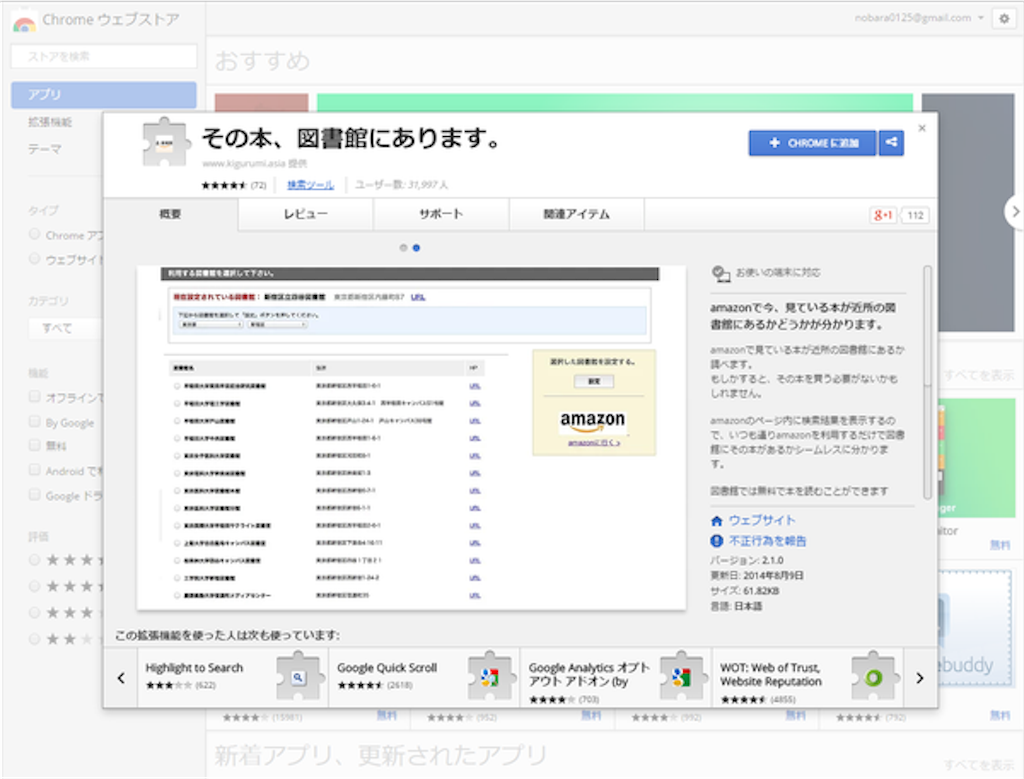Click the device compatibility icon
Image resolution: width=1024 pixels, height=779 pixels.
720,274
